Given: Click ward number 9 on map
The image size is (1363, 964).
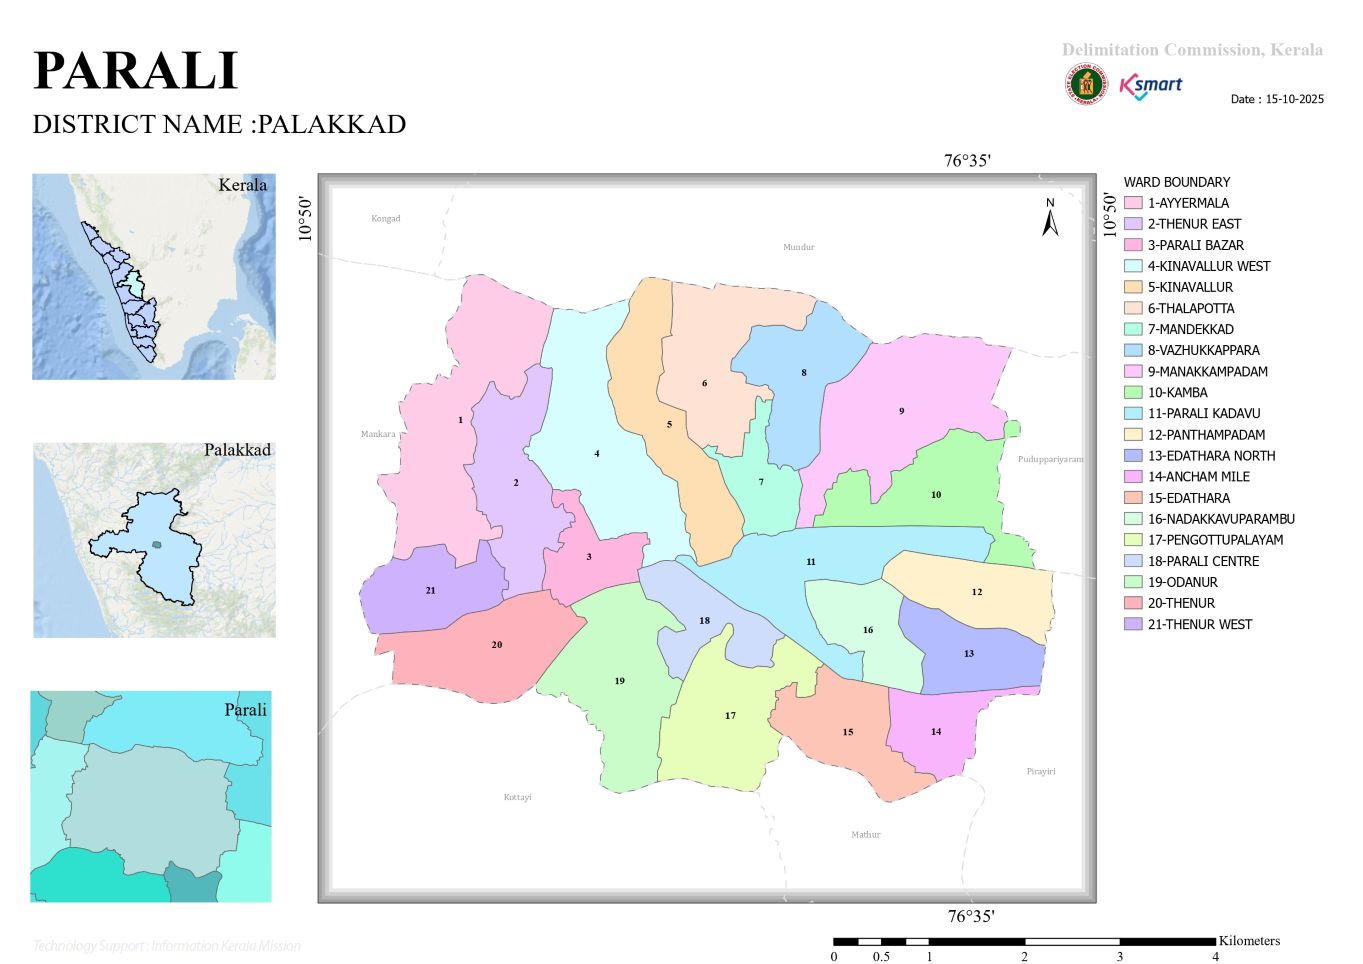Looking at the screenshot, I should [x=901, y=411].
